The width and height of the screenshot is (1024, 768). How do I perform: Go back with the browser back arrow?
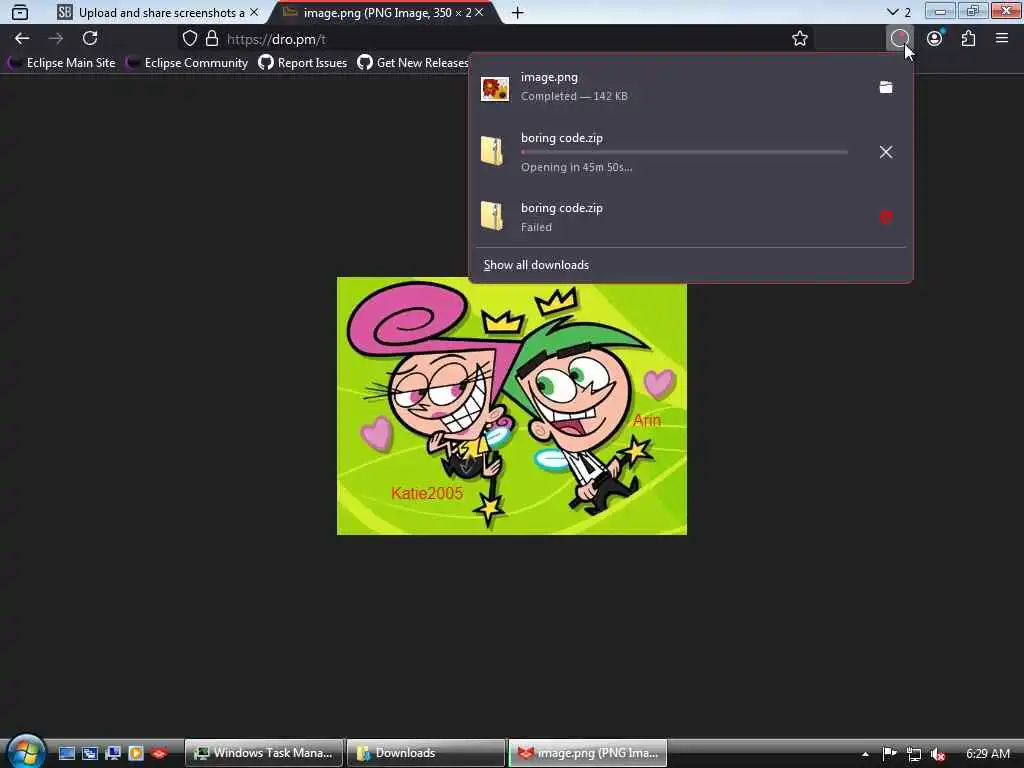[22, 39]
